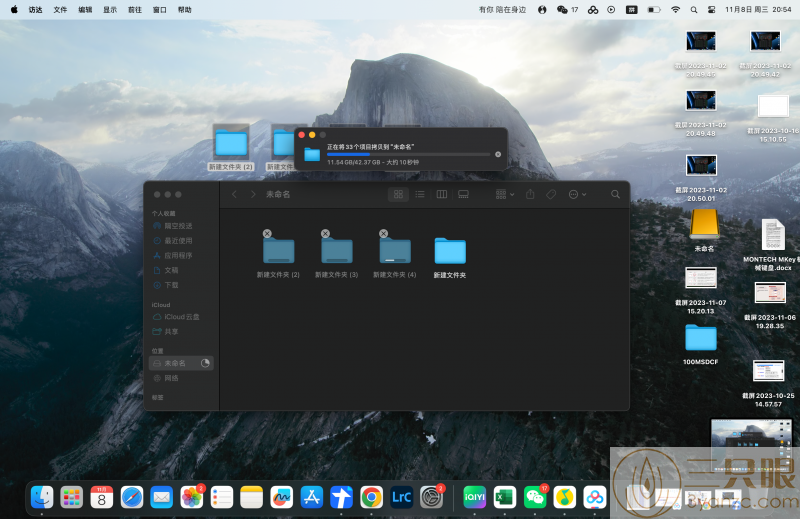Open Wi-Fi status in menu bar
This screenshot has height=519, width=800.
(x=676, y=10)
